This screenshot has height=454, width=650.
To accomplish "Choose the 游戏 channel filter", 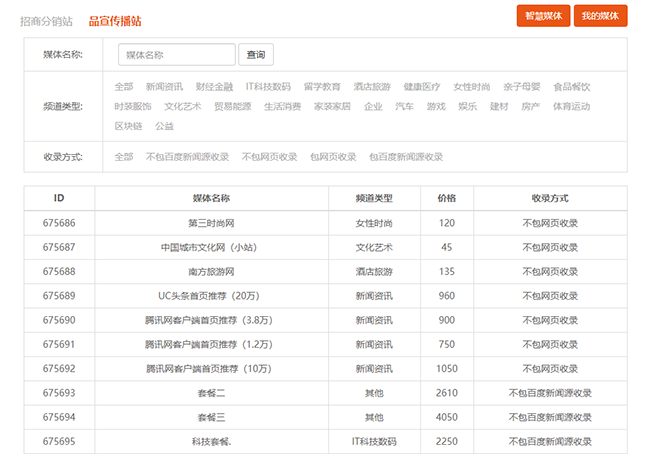I will tap(436, 107).
